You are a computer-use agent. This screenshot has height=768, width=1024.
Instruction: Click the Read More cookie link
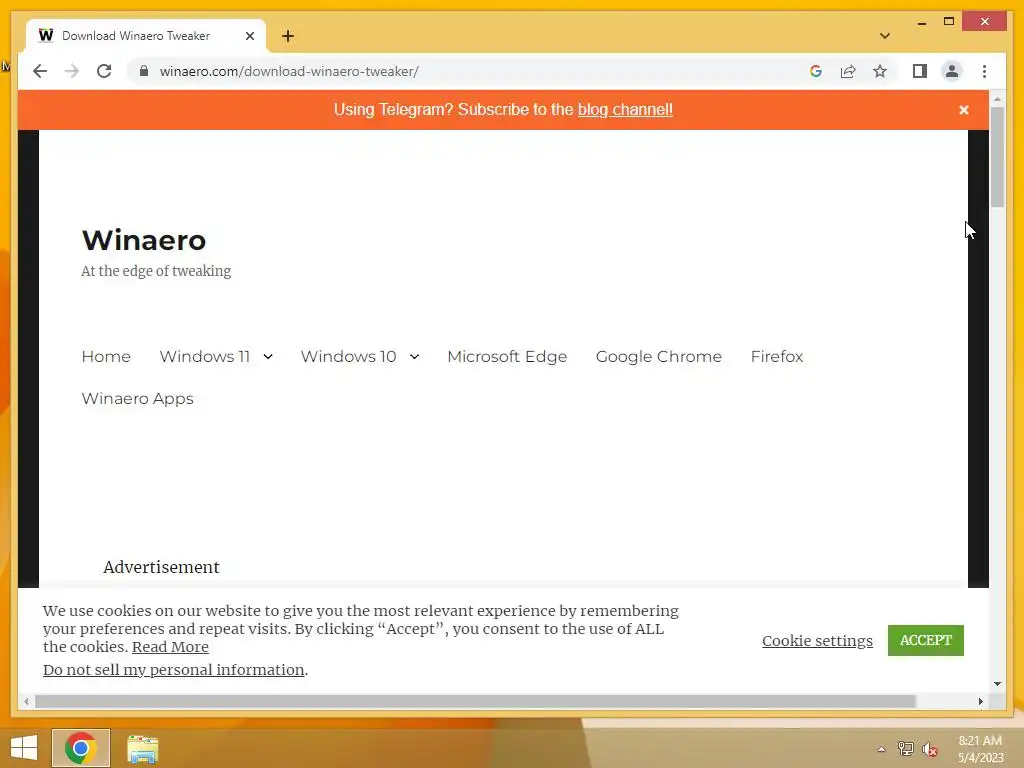point(170,647)
